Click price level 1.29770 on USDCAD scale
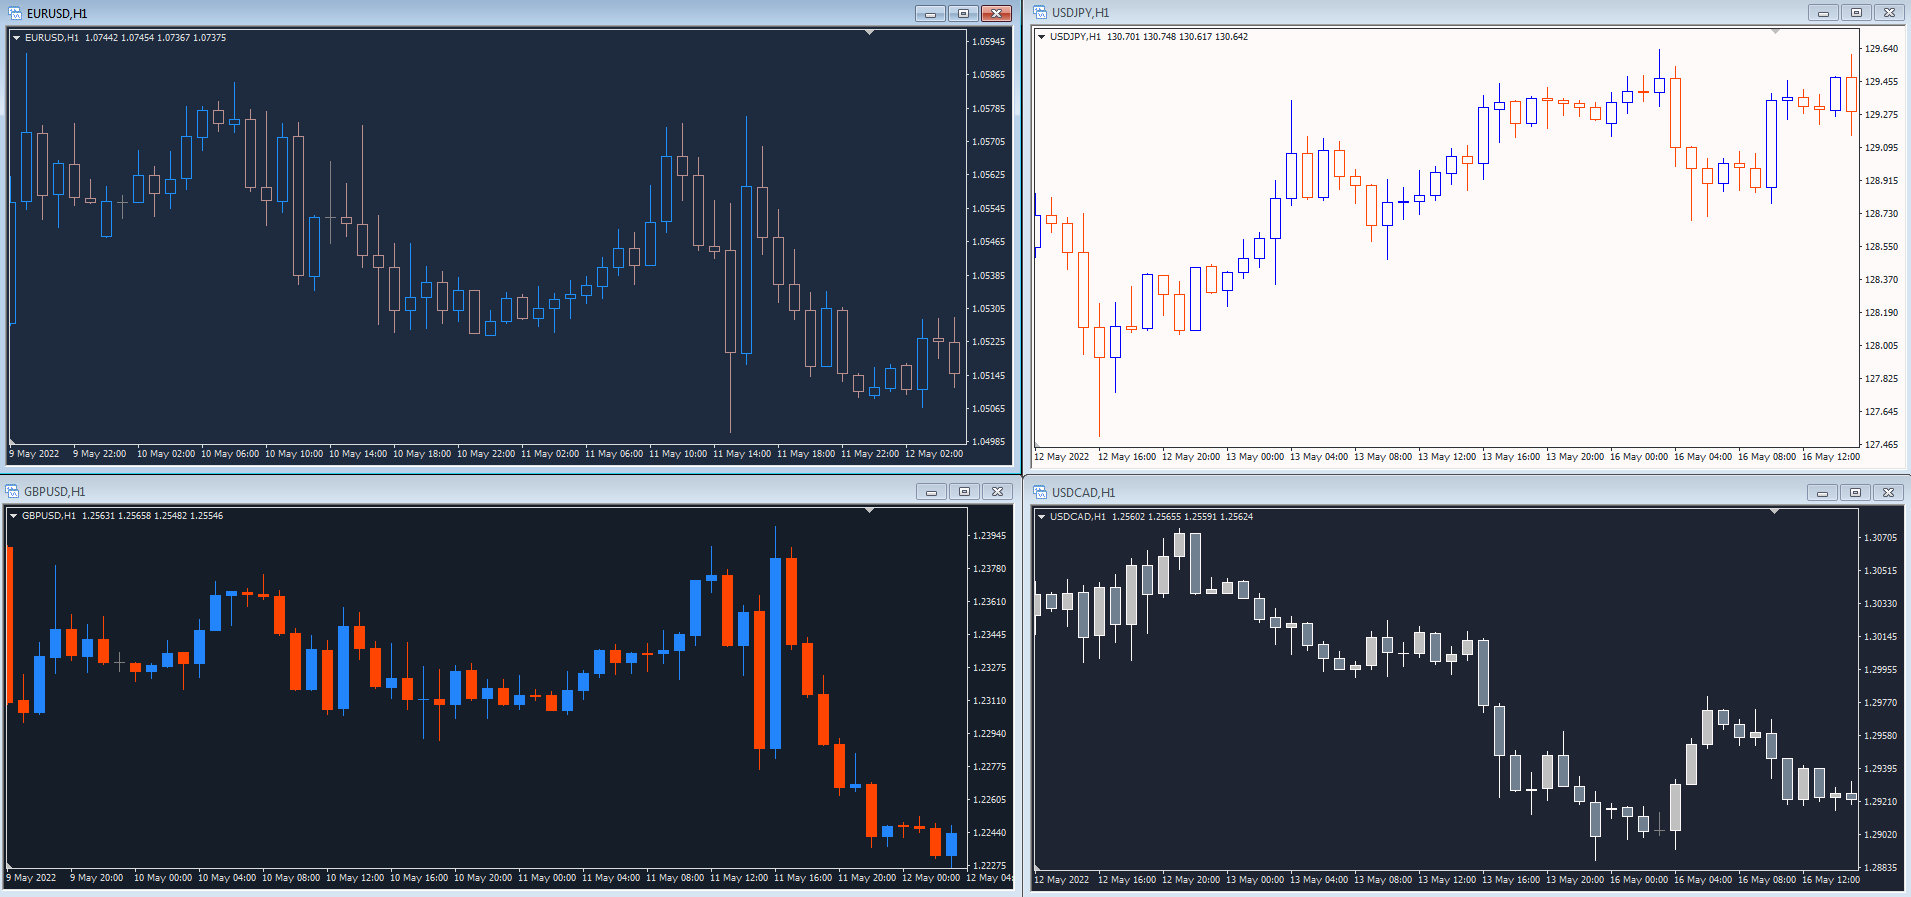The height and width of the screenshot is (897, 1911). point(1880,703)
